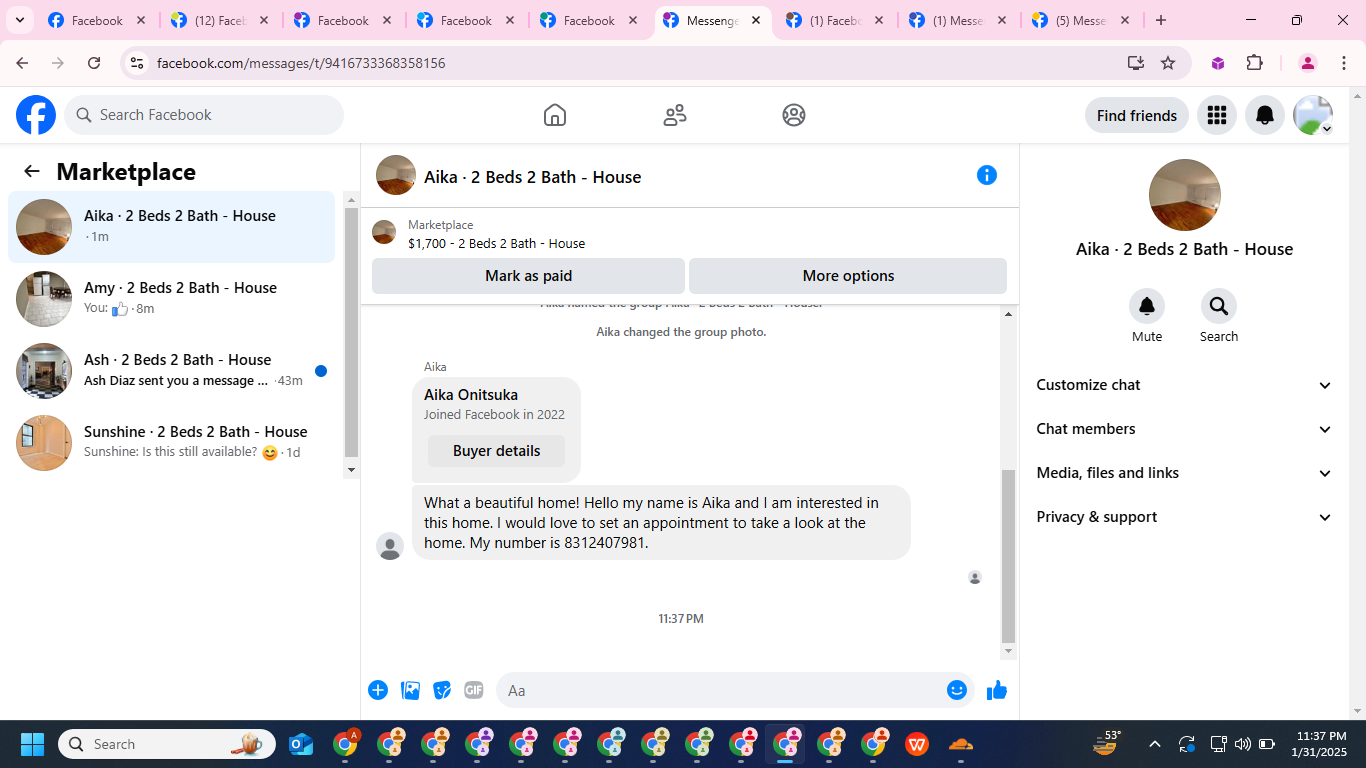
Task: View Buyer details for Aika Onitsuka
Action: click(x=496, y=451)
